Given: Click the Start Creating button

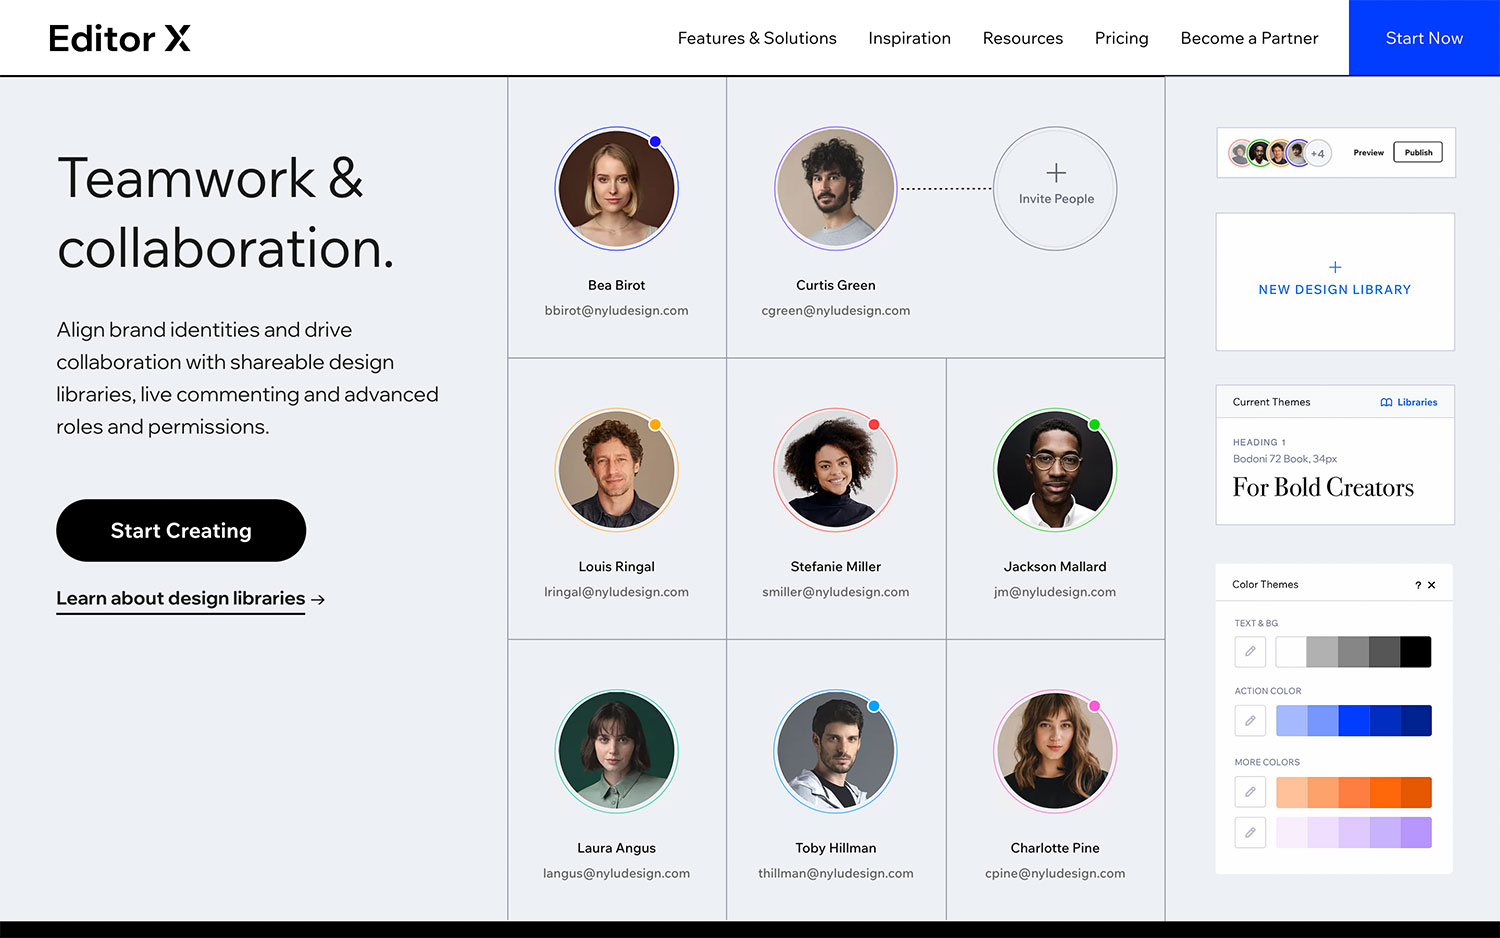Looking at the screenshot, I should (181, 530).
